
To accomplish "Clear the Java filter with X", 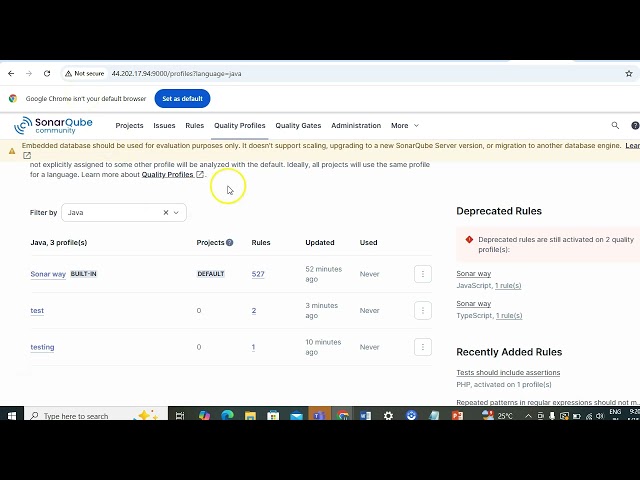I will pyautogui.click(x=166, y=212).
